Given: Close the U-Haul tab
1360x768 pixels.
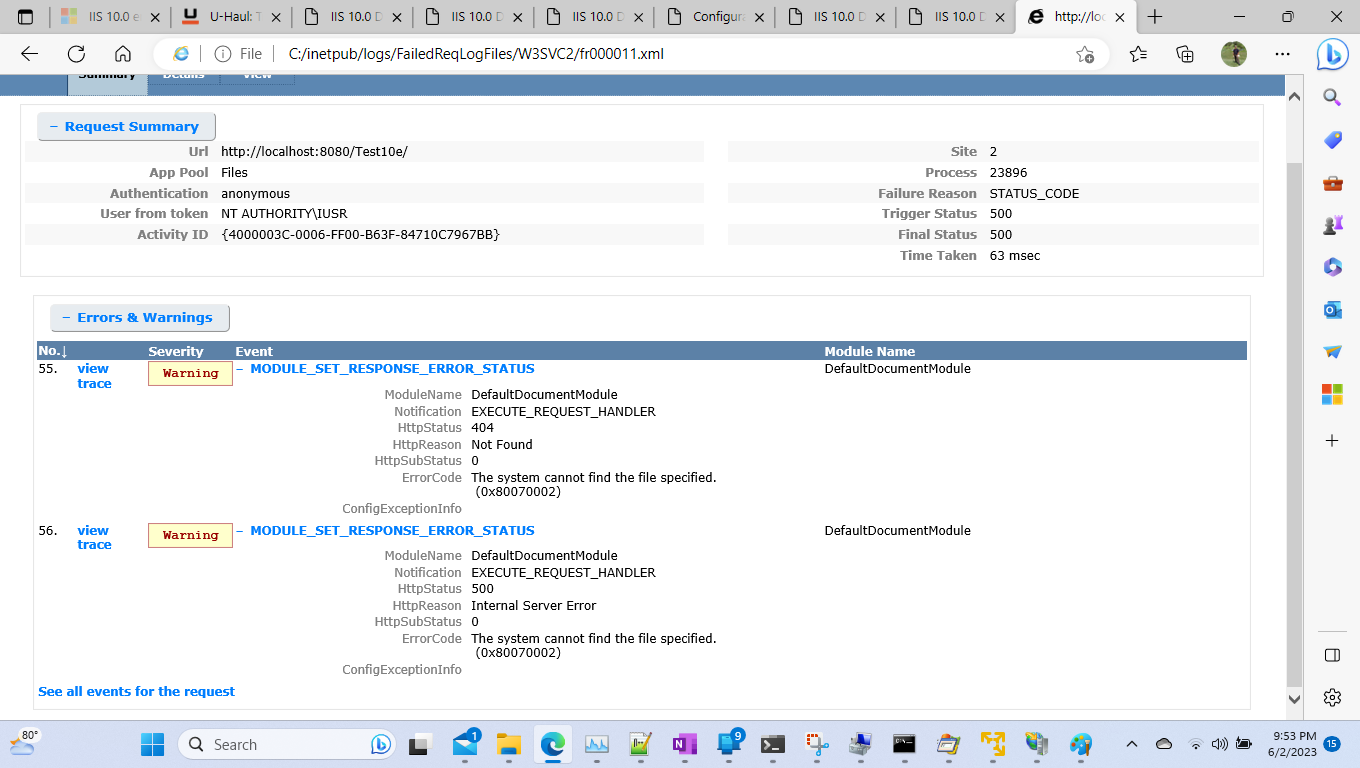Looking at the screenshot, I should tap(274, 17).
